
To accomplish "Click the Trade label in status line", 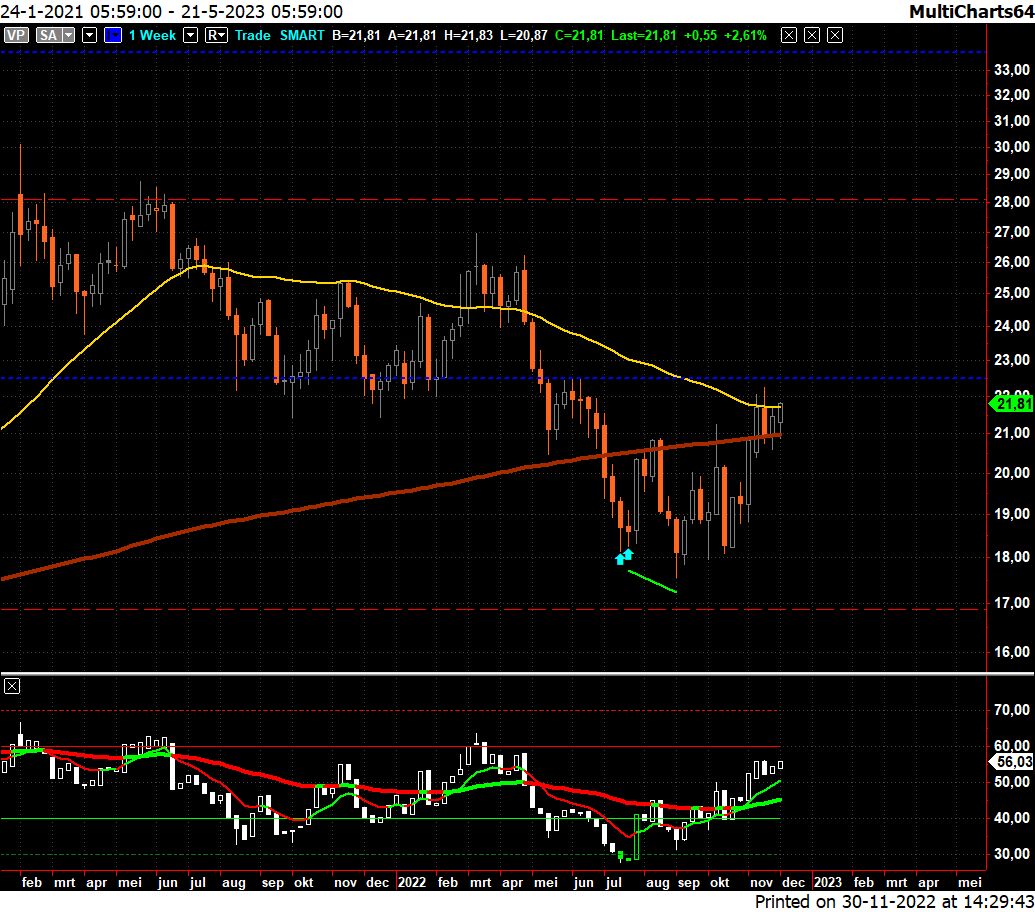I will tap(252, 35).
